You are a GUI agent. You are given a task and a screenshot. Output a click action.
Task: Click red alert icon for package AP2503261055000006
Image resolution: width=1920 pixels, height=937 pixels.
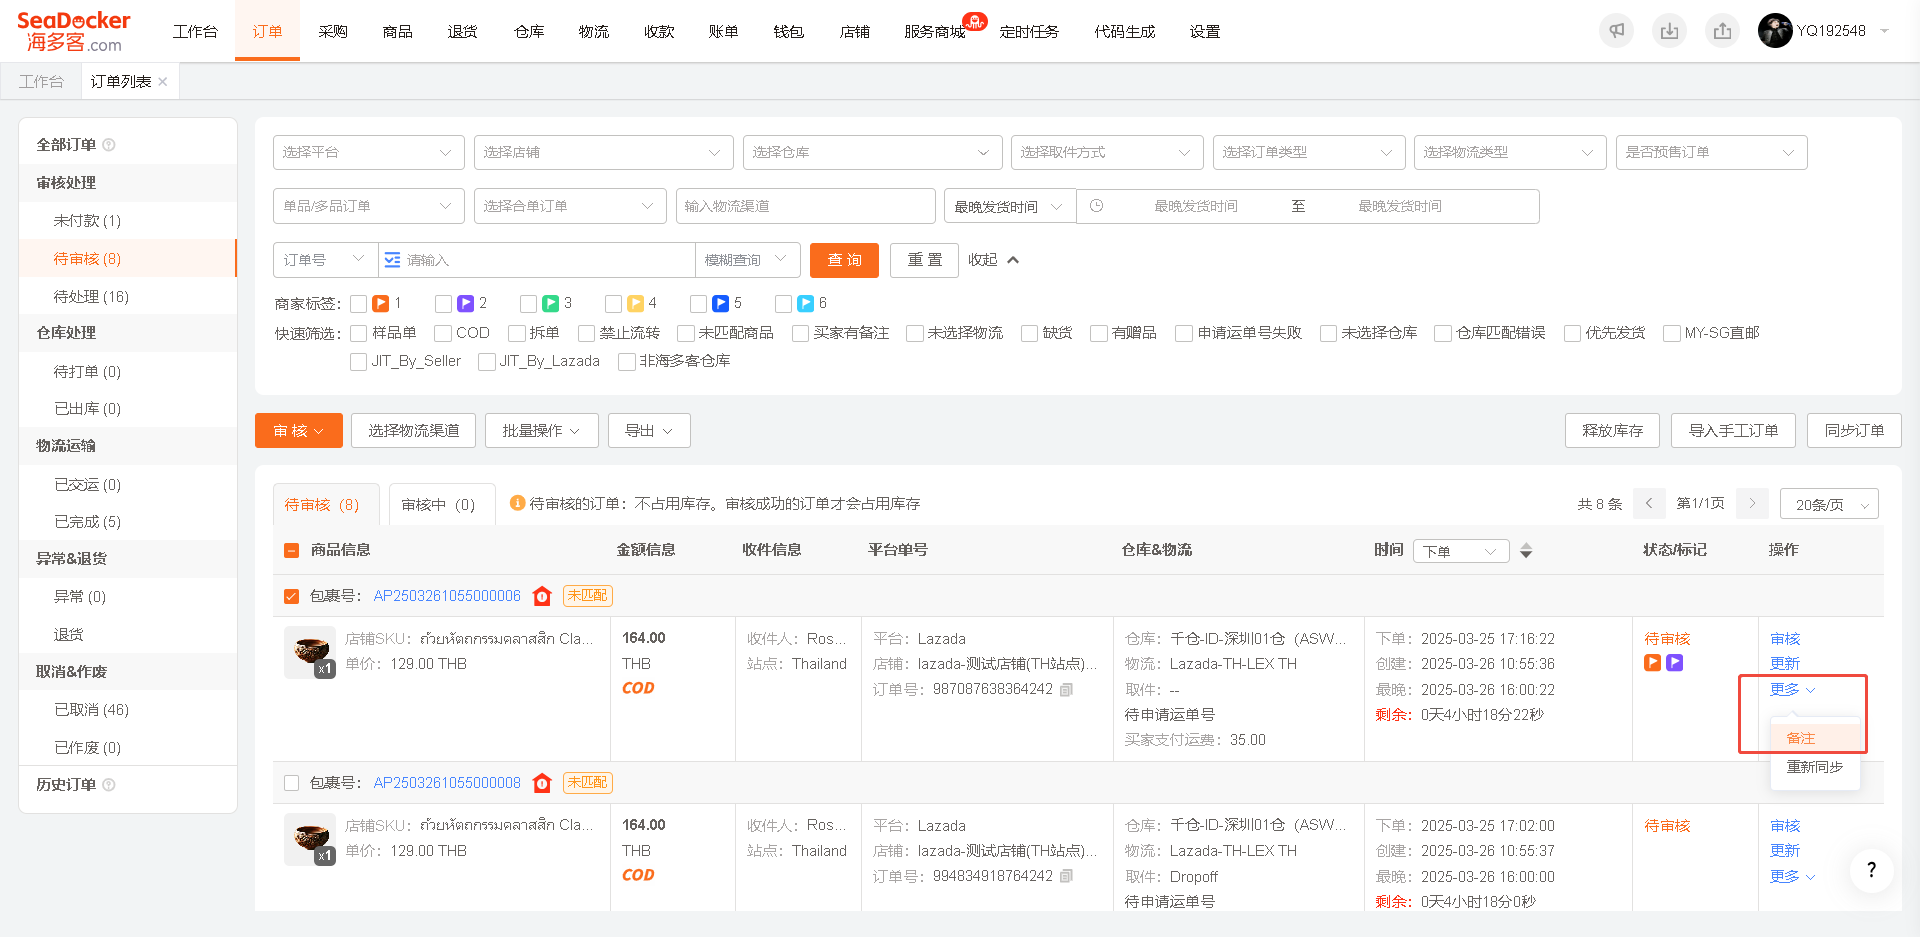pos(542,596)
